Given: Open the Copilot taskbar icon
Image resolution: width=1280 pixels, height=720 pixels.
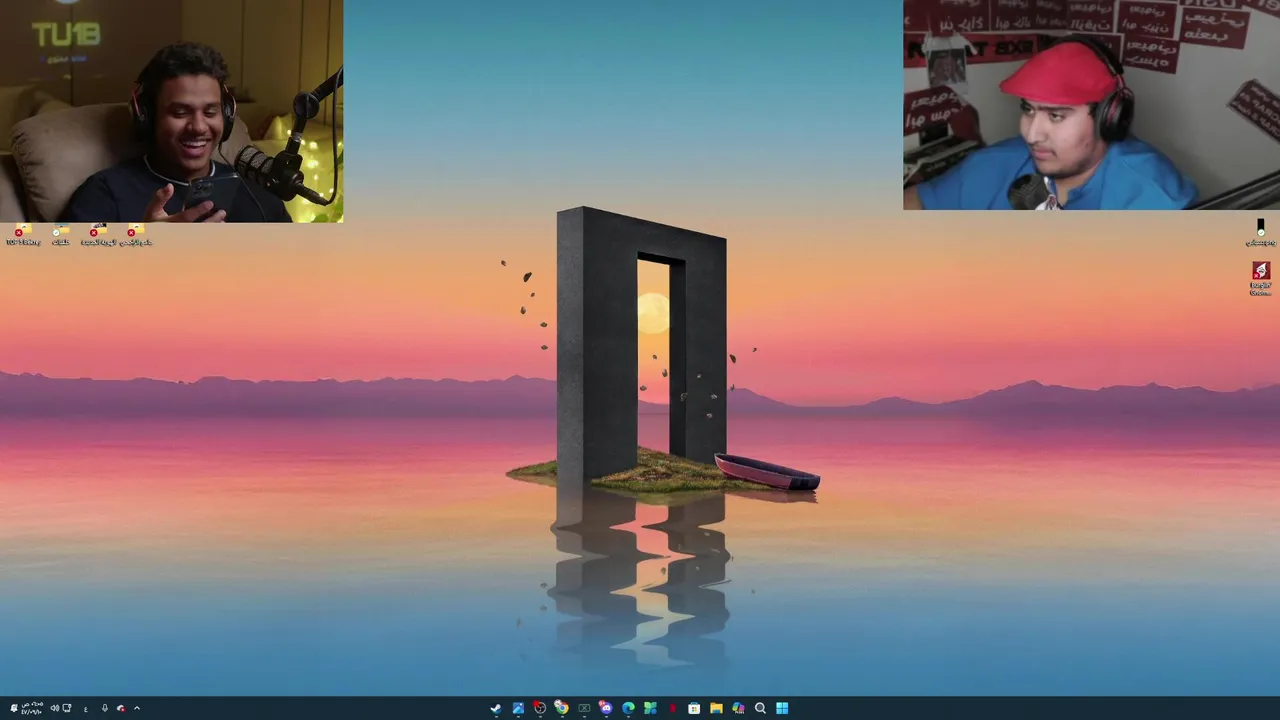Looking at the screenshot, I should pos(738,708).
